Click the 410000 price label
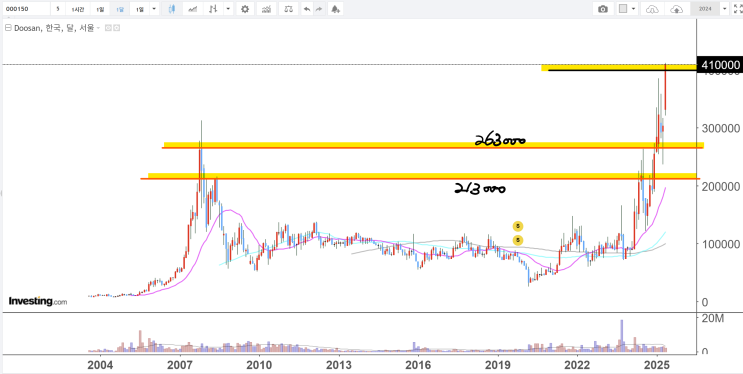The image size is (743, 374). click(x=720, y=65)
